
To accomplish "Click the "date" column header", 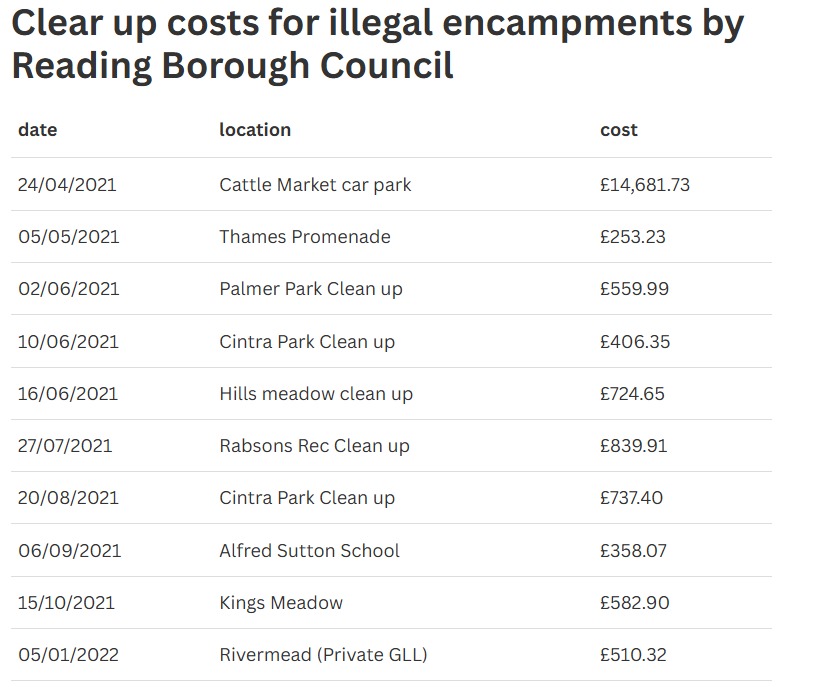I will pos(38,130).
